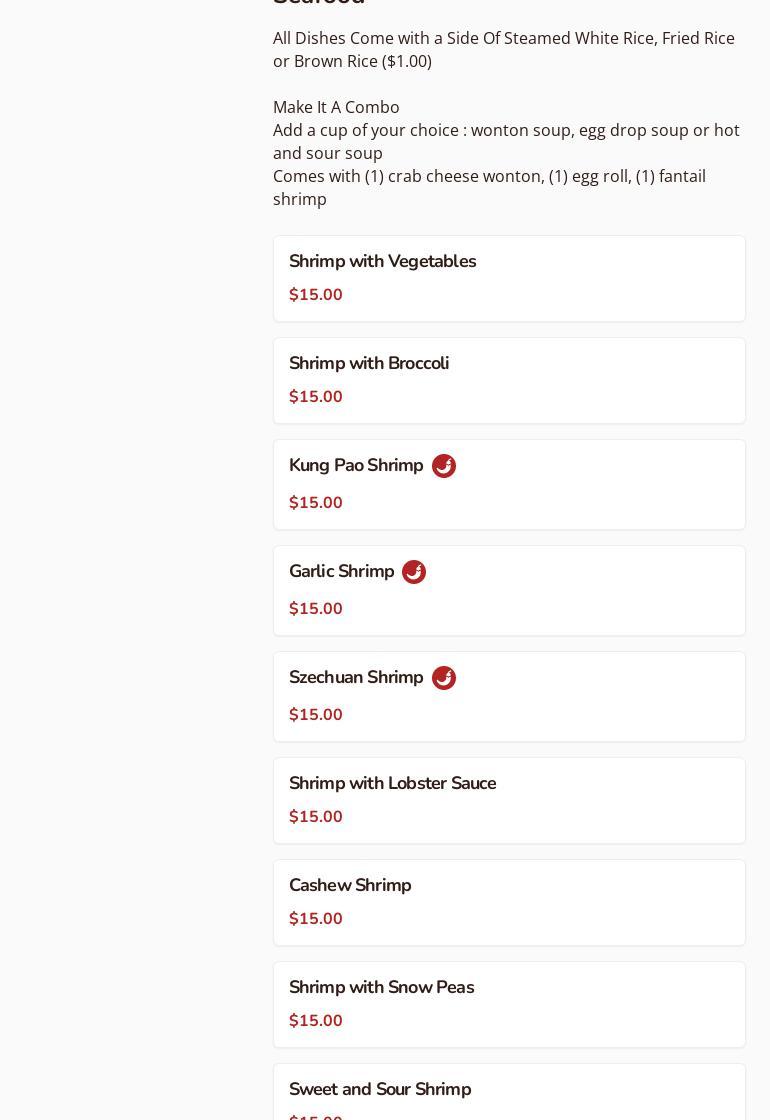Click the steamed white rice side description

503,49
